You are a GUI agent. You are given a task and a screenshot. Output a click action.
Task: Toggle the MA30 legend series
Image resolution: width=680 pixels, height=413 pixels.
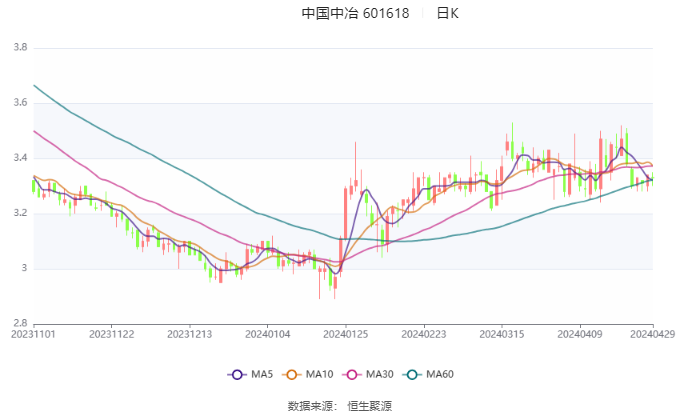[368, 374]
